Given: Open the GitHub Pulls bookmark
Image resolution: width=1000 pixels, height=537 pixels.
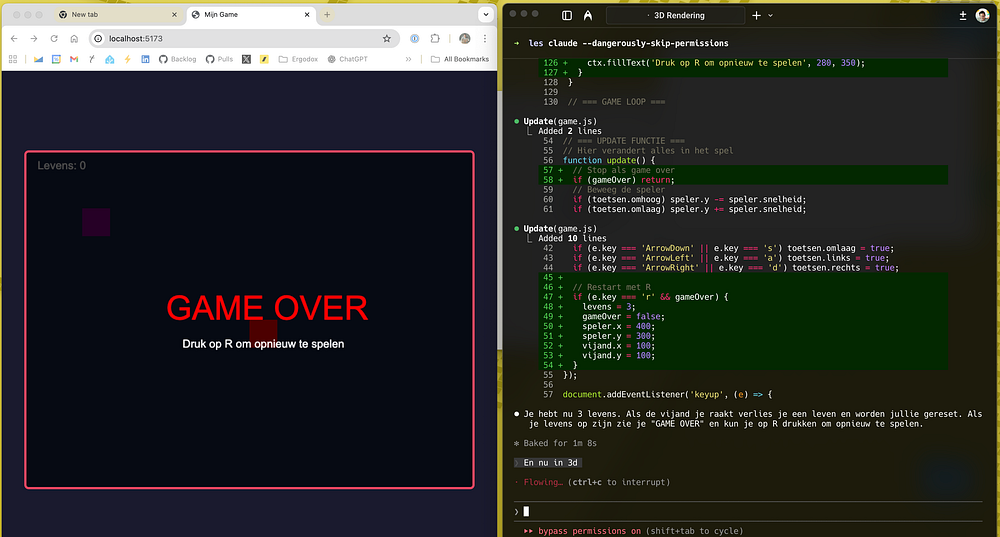Looking at the screenshot, I should click(x=219, y=59).
